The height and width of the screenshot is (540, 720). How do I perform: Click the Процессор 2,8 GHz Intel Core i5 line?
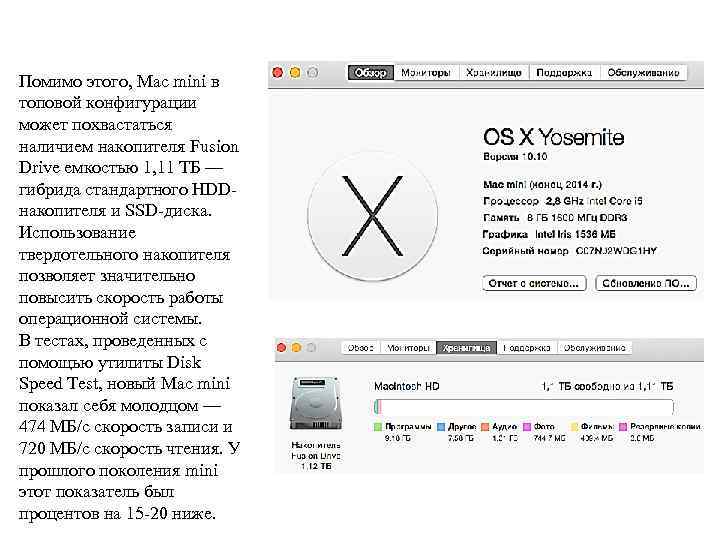[x=563, y=201]
